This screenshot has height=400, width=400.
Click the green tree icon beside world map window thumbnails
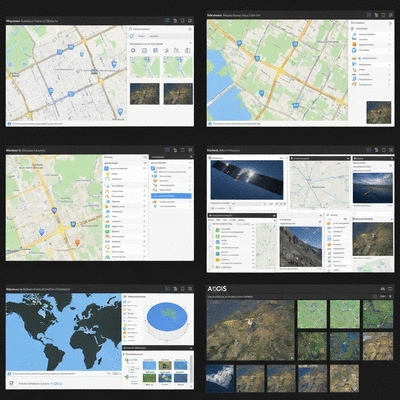(127, 360)
